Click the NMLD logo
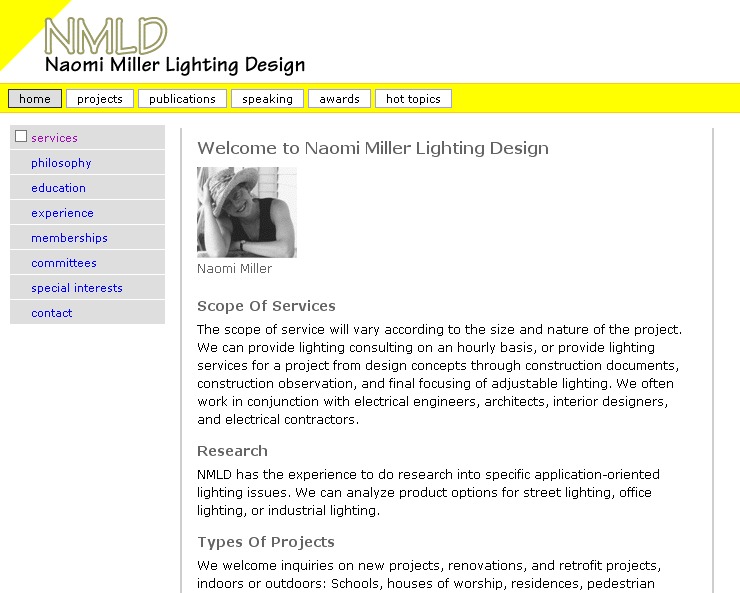This screenshot has height=593, width=740. [106, 36]
